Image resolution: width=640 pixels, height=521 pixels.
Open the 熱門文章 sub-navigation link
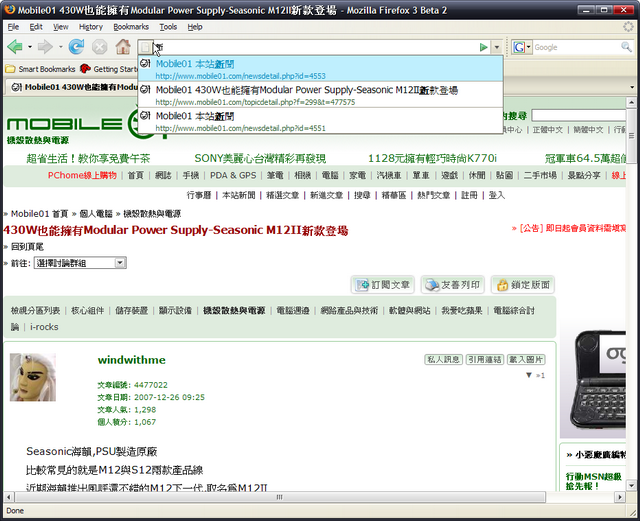pyautogui.click(x=433, y=195)
